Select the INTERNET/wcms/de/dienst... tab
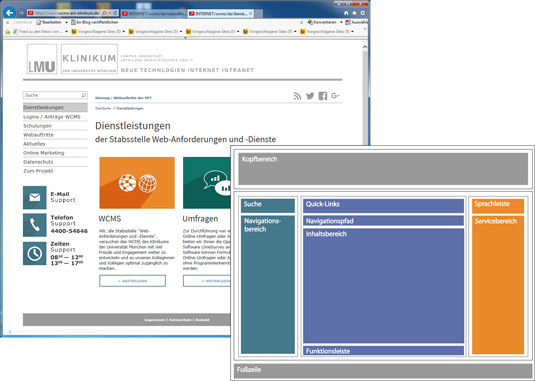 pos(220,13)
